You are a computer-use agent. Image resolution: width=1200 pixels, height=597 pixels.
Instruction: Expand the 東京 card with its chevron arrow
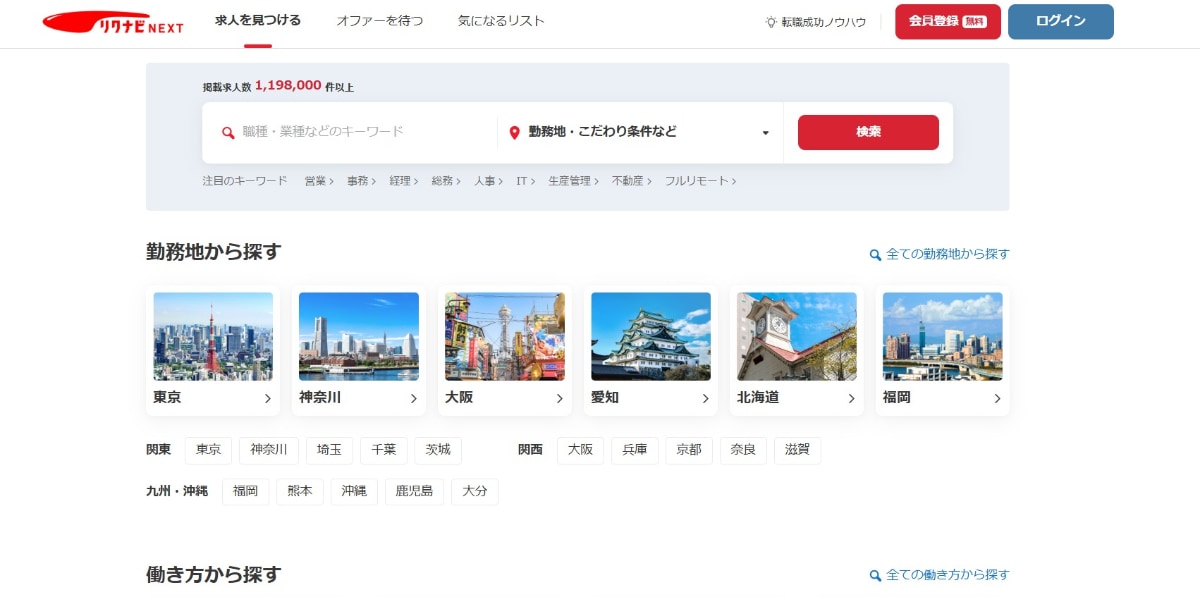pyautogui.click(x=267, y=398)
